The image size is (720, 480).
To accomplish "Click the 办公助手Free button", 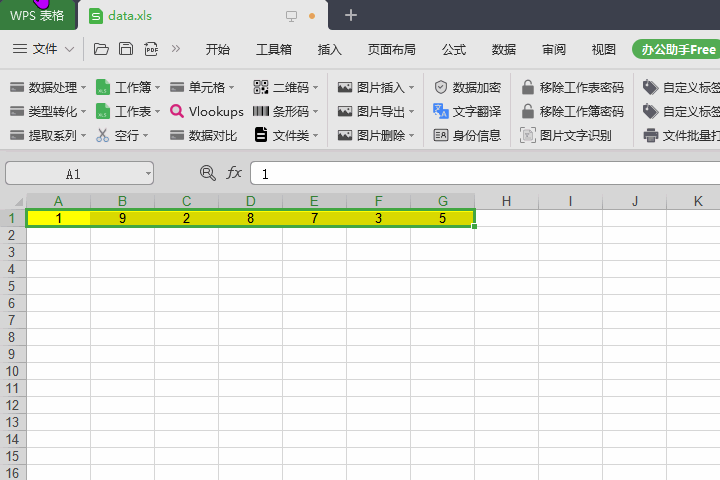I will (x=677, y=49).
